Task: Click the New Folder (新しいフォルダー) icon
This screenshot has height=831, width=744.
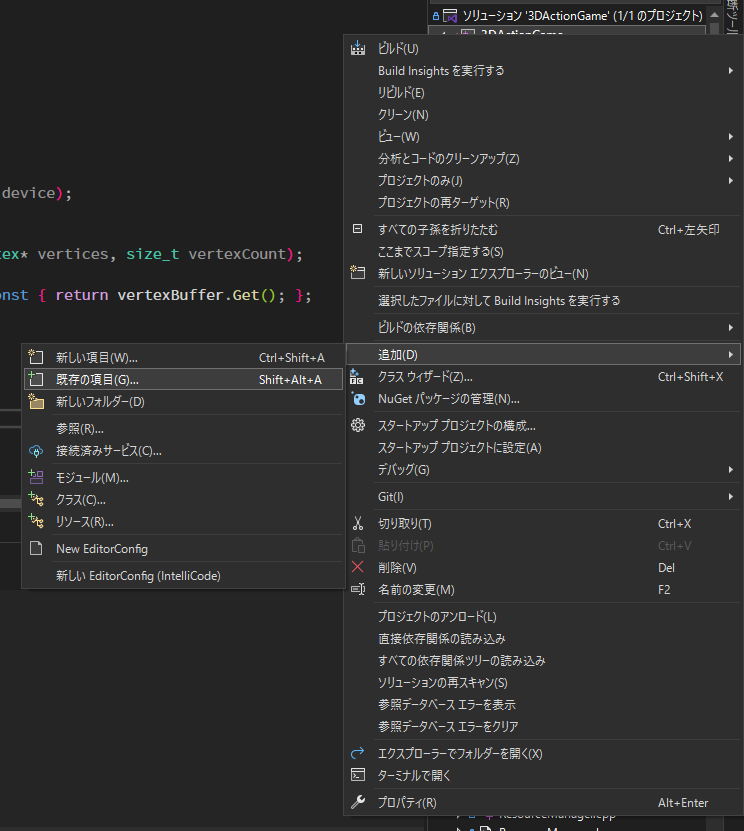Action: coord(36,402)
